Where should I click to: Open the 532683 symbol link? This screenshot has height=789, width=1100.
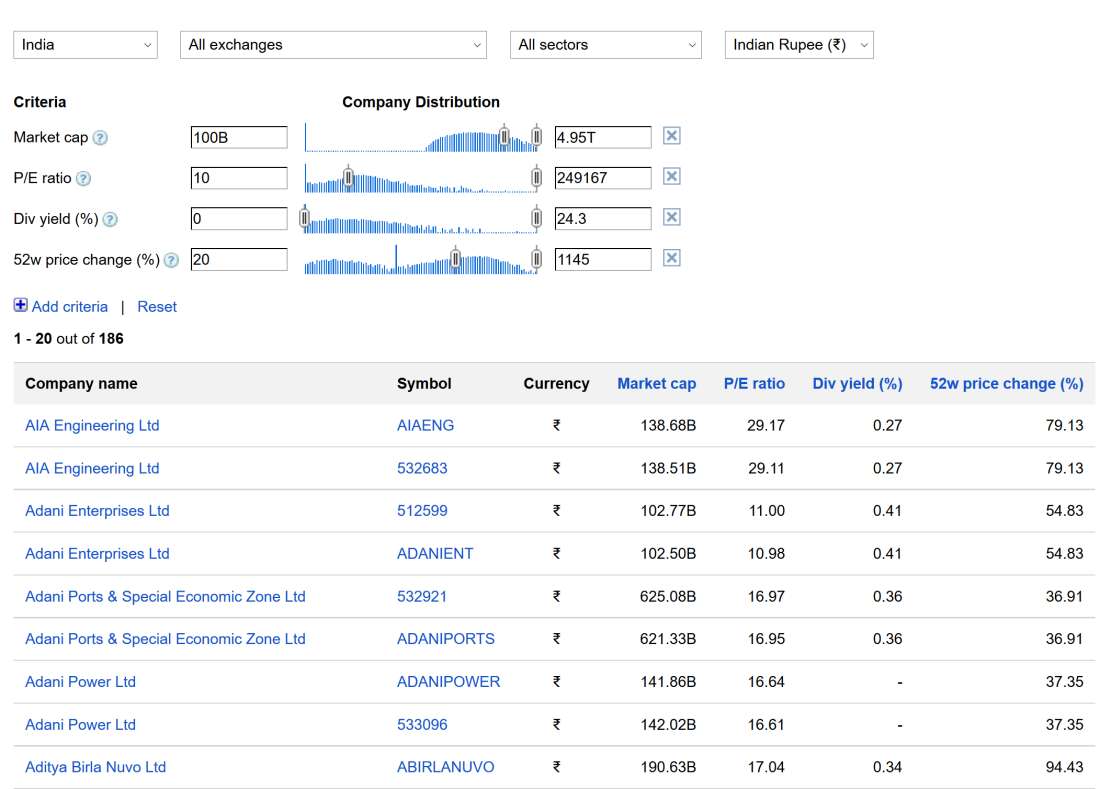[422, 468]
